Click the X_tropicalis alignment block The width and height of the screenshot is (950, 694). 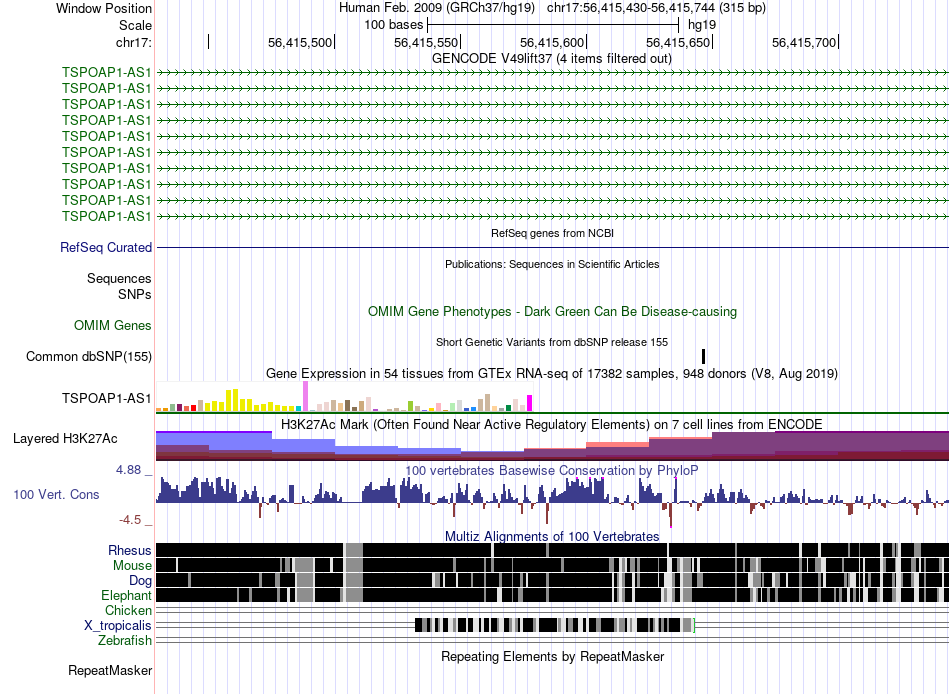tap(554, 625)
